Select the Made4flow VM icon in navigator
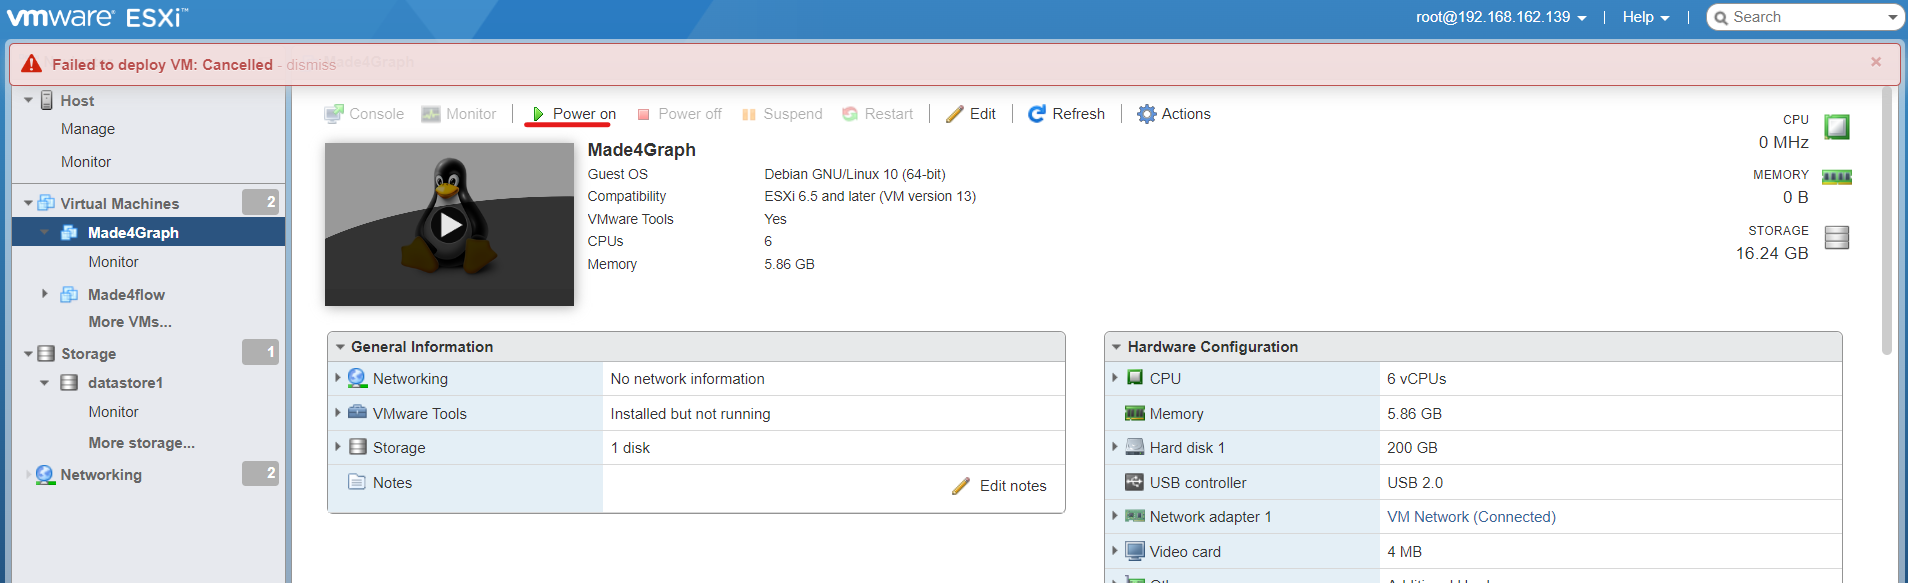Image resolution: width=1908 pixels, height=583 pixels. (69, 295)
